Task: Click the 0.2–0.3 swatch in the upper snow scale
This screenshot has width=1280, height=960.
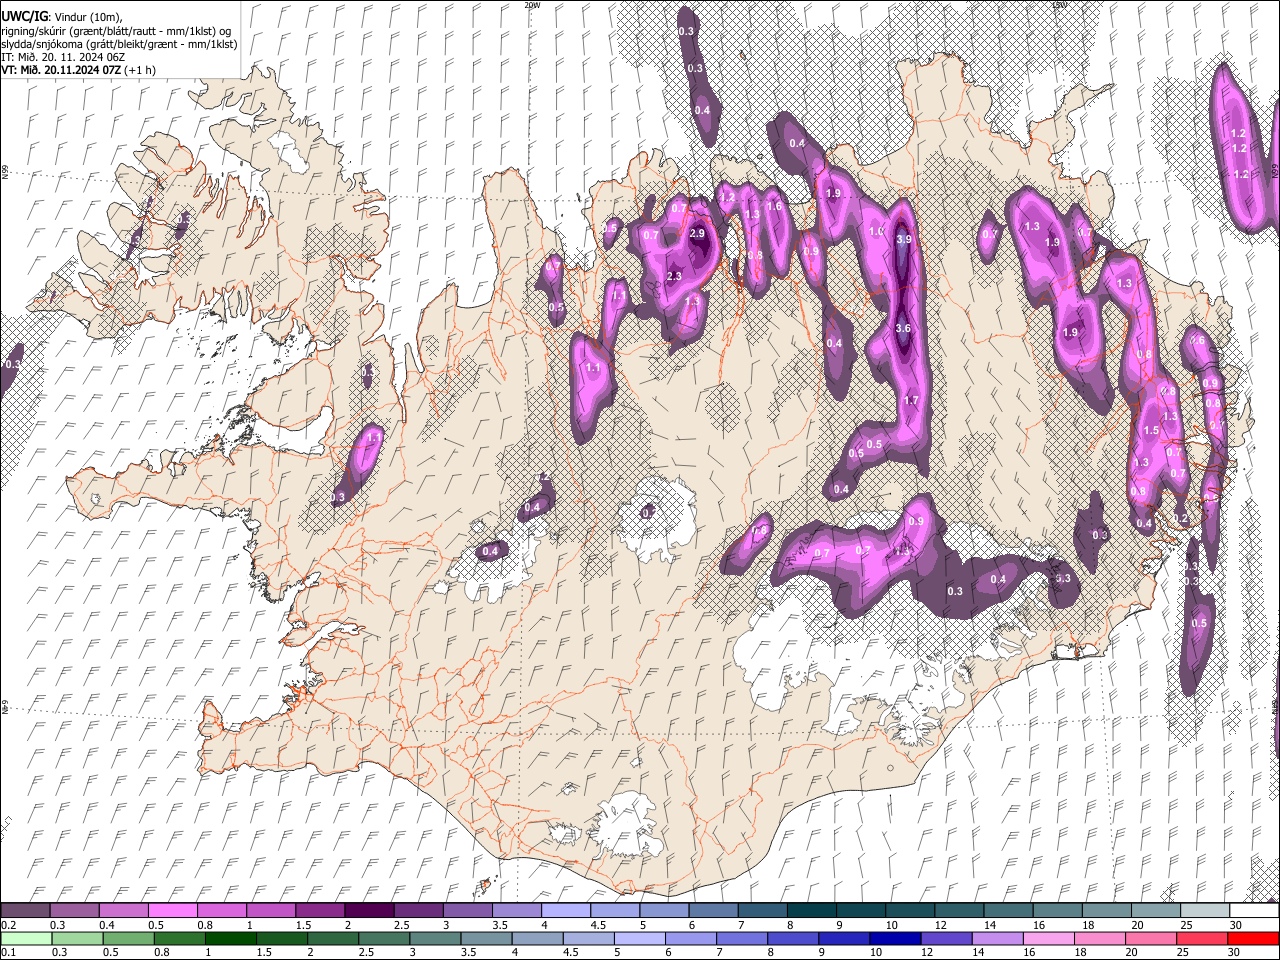Action: [x=25, y=910]
